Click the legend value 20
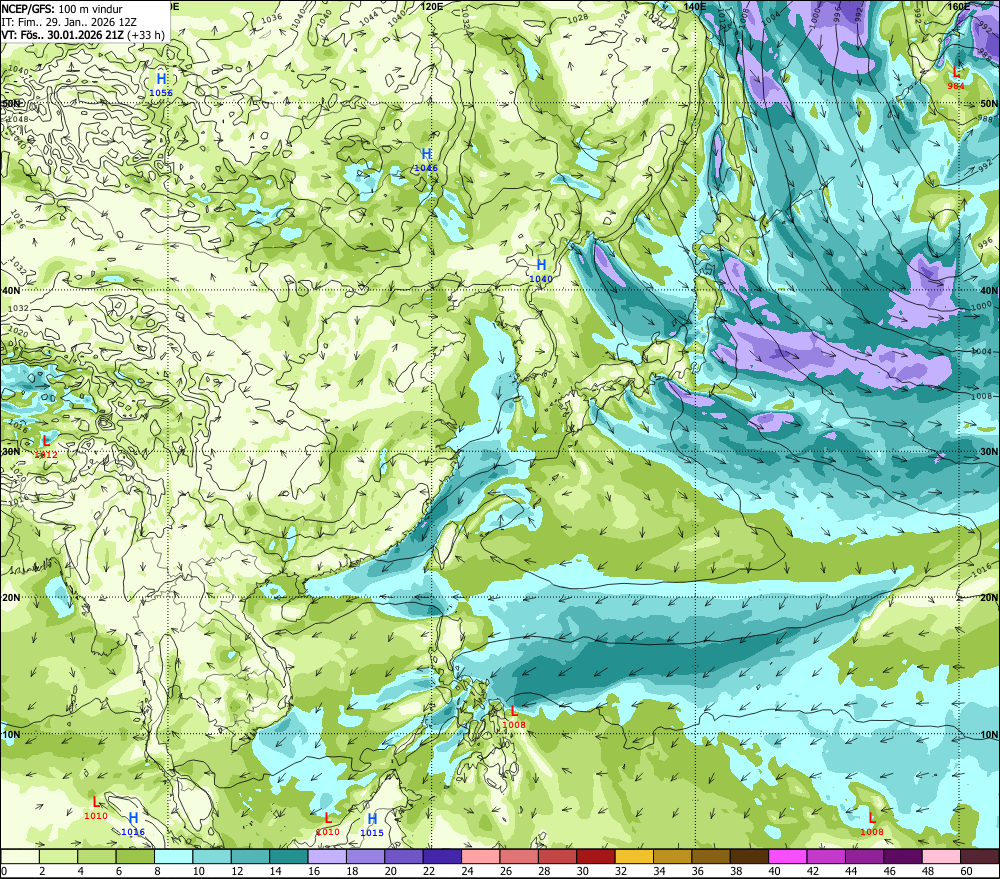Image resolution: width=1000 pixels, height=879 pixels. (x=390, y=871)
